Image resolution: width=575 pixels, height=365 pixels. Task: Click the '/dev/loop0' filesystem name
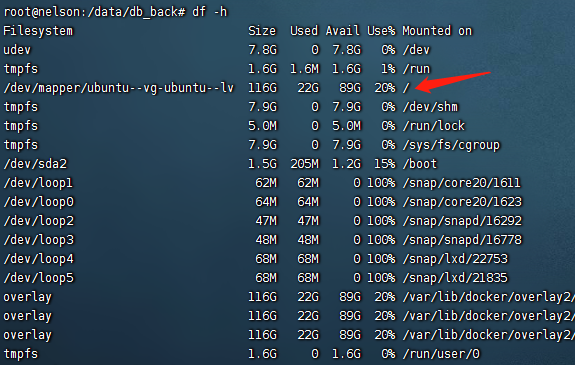click(39, 202)
